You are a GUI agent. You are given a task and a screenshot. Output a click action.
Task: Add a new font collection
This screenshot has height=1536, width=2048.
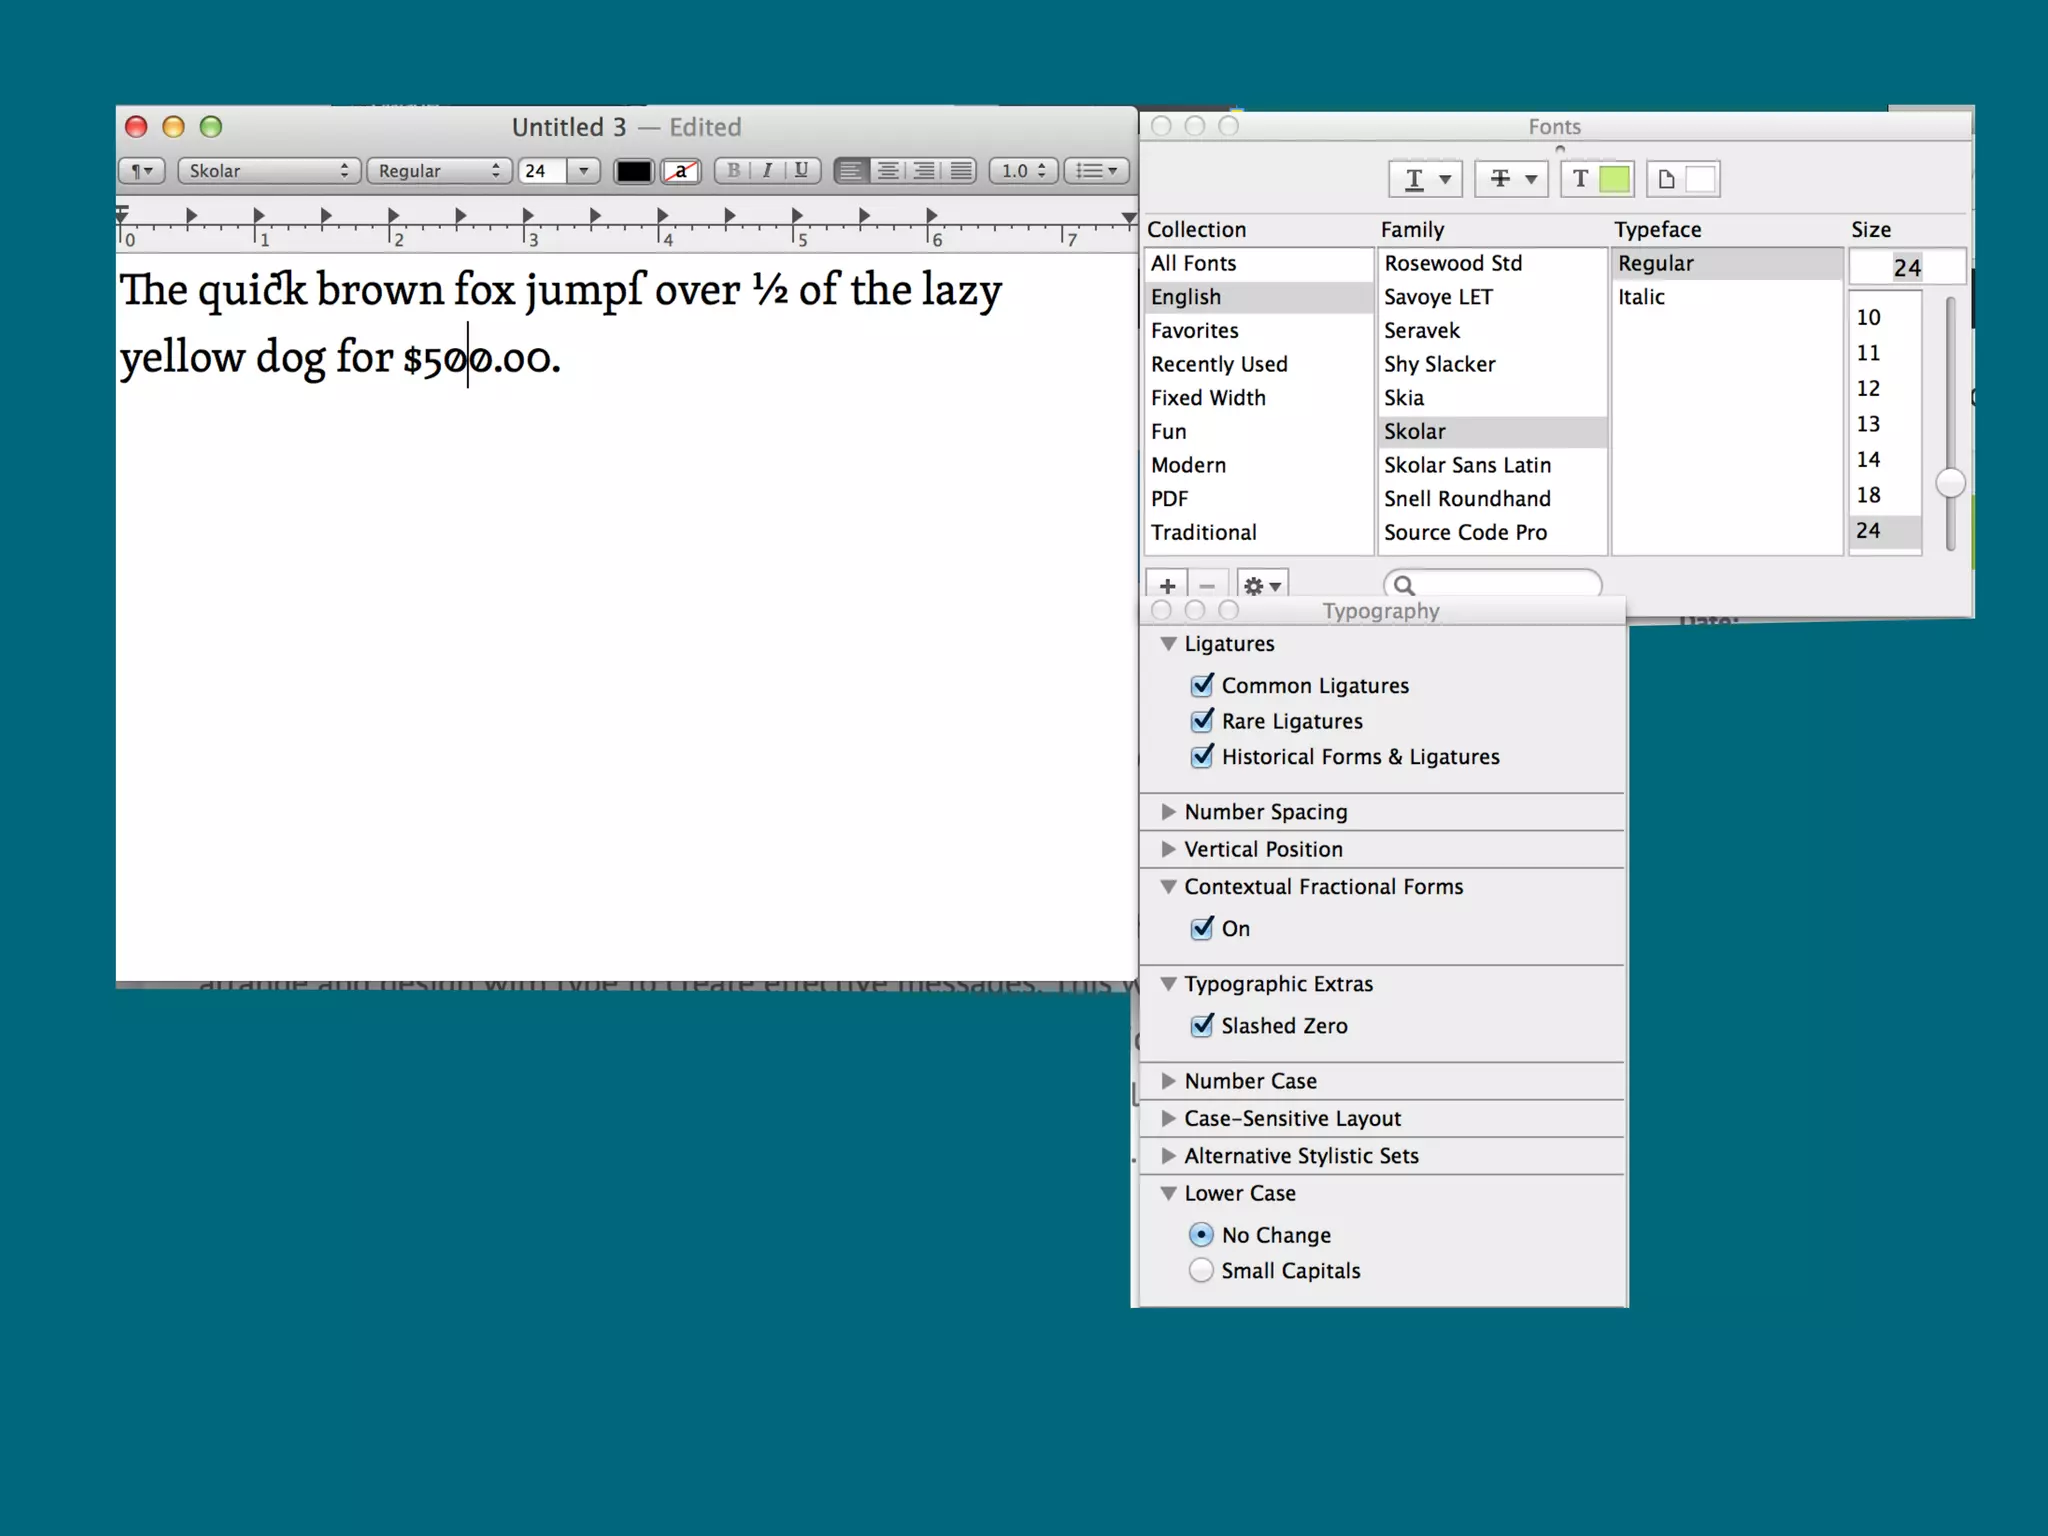1167,586
